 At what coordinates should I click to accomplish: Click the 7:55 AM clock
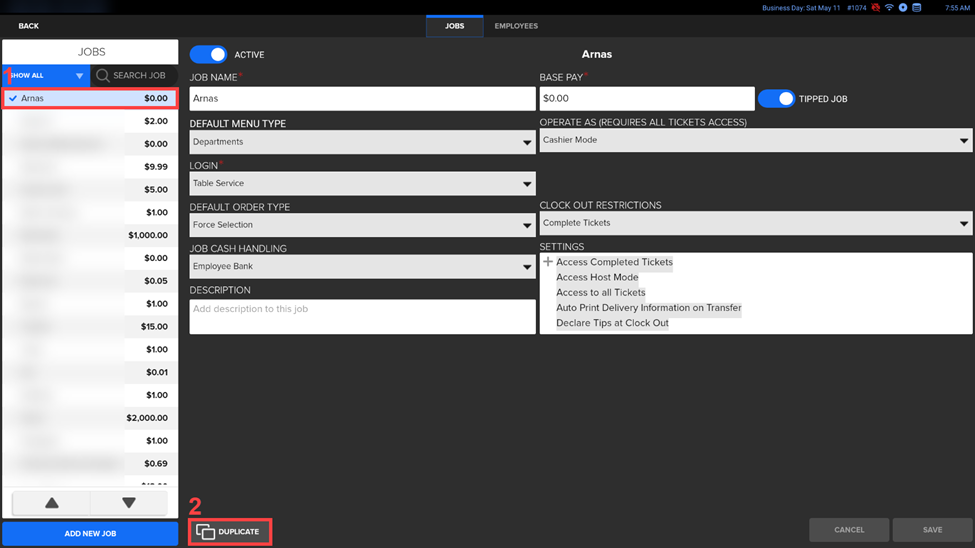coord(957,8)
